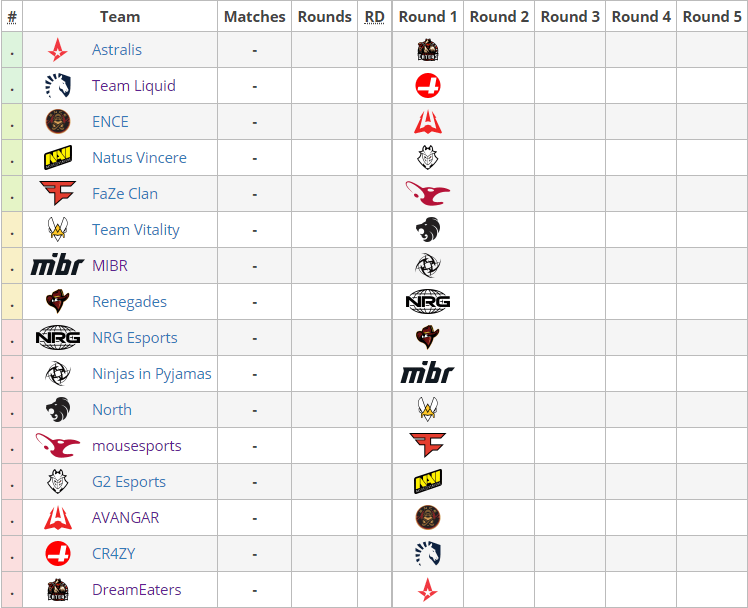The image size is (748, 608).
Task: Click the G2 Esports logo in the Team column
Action: pyautogui.click(x=58, y=482)
